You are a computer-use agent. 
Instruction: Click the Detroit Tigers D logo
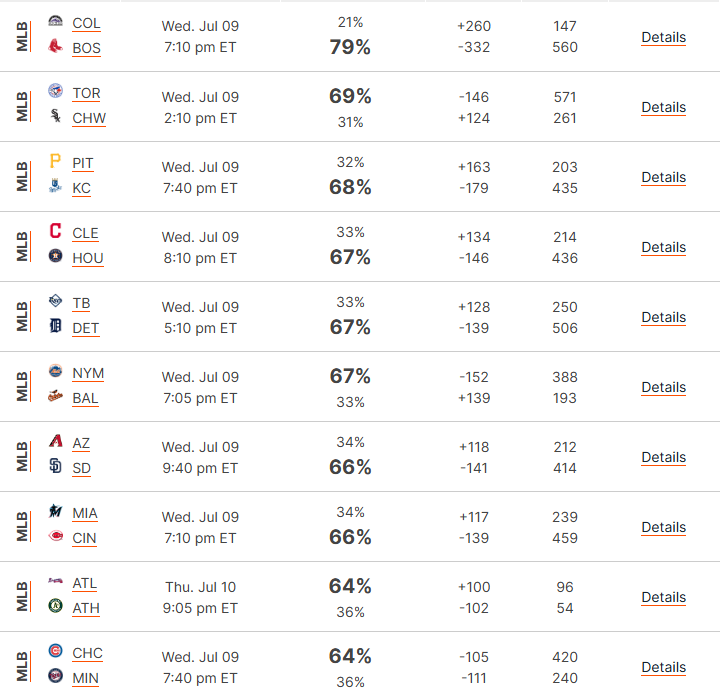[55, 326]
